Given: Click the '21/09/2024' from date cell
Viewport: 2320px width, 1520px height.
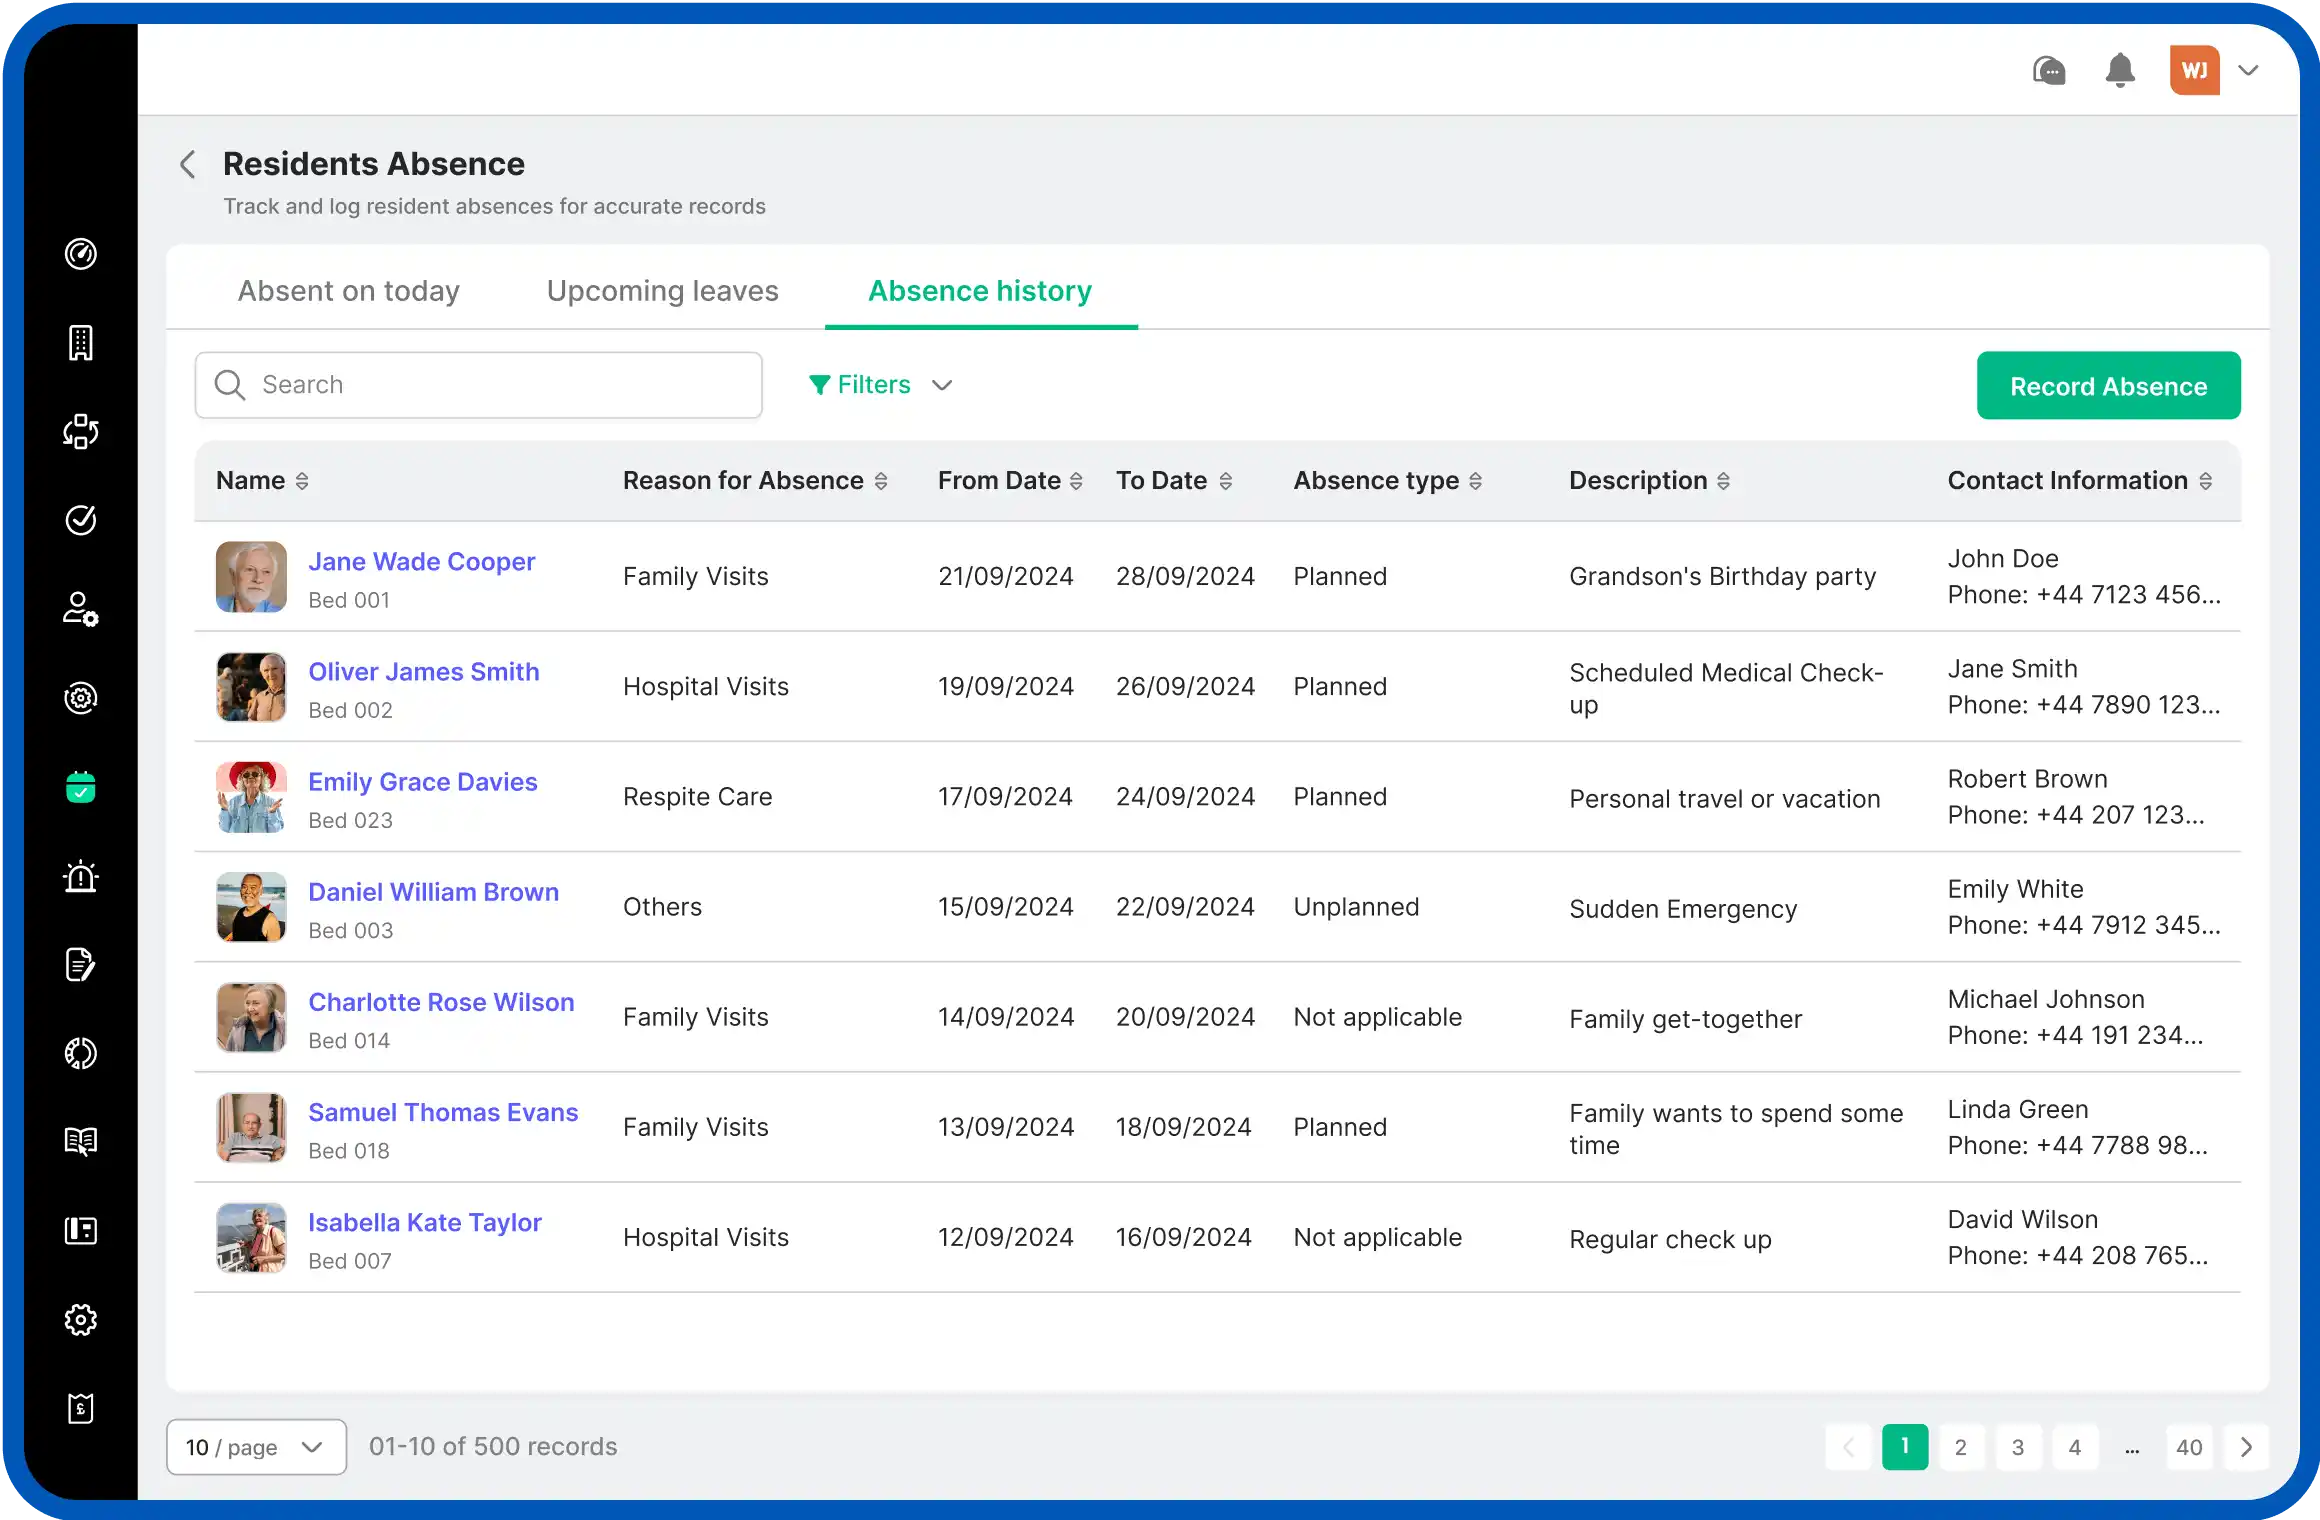Looking at the screenshot, I should 1005,577.
